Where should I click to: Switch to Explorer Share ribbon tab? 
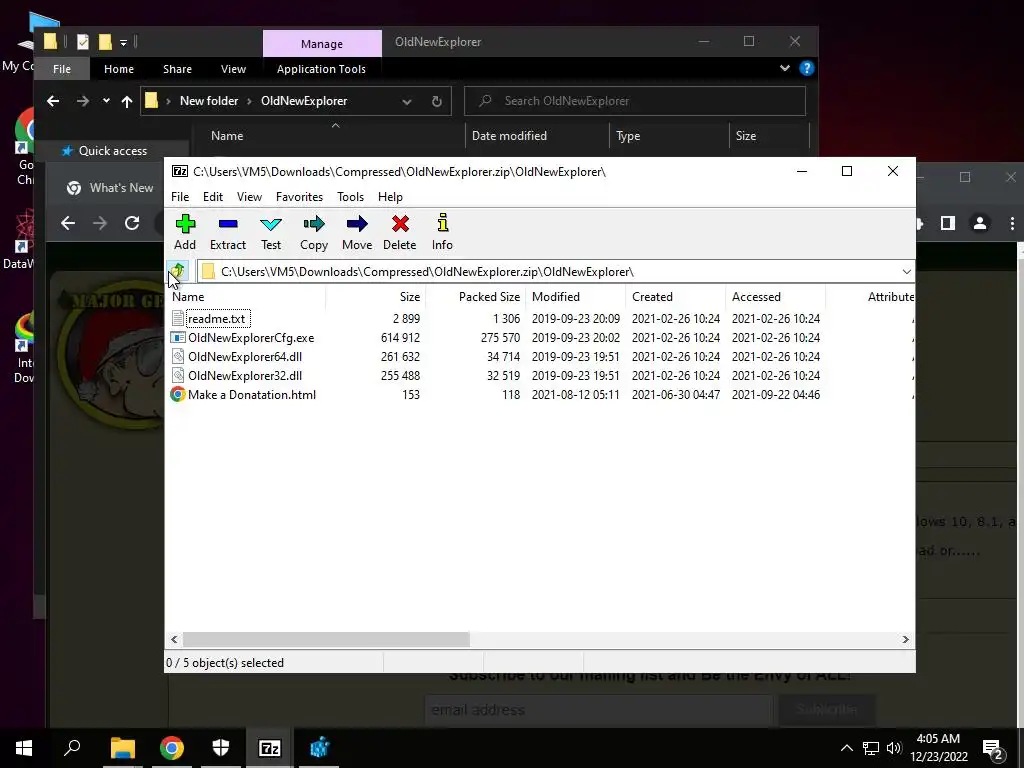[x=178, y=69]
